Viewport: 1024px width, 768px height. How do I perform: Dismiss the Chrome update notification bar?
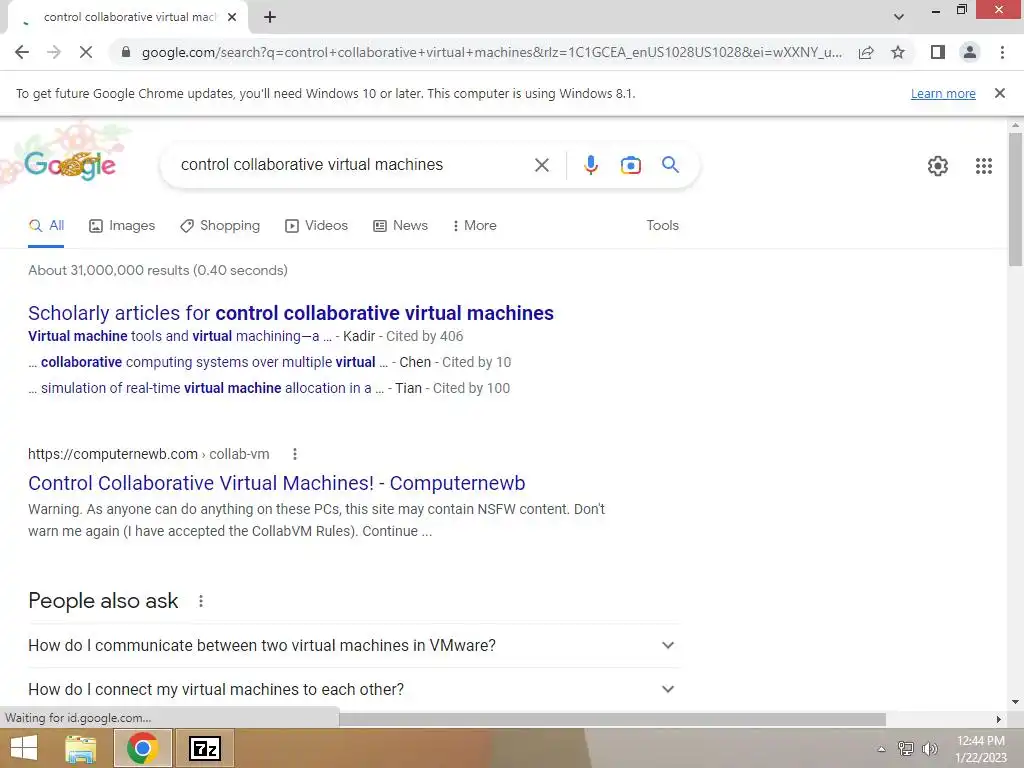click(999, 93)
